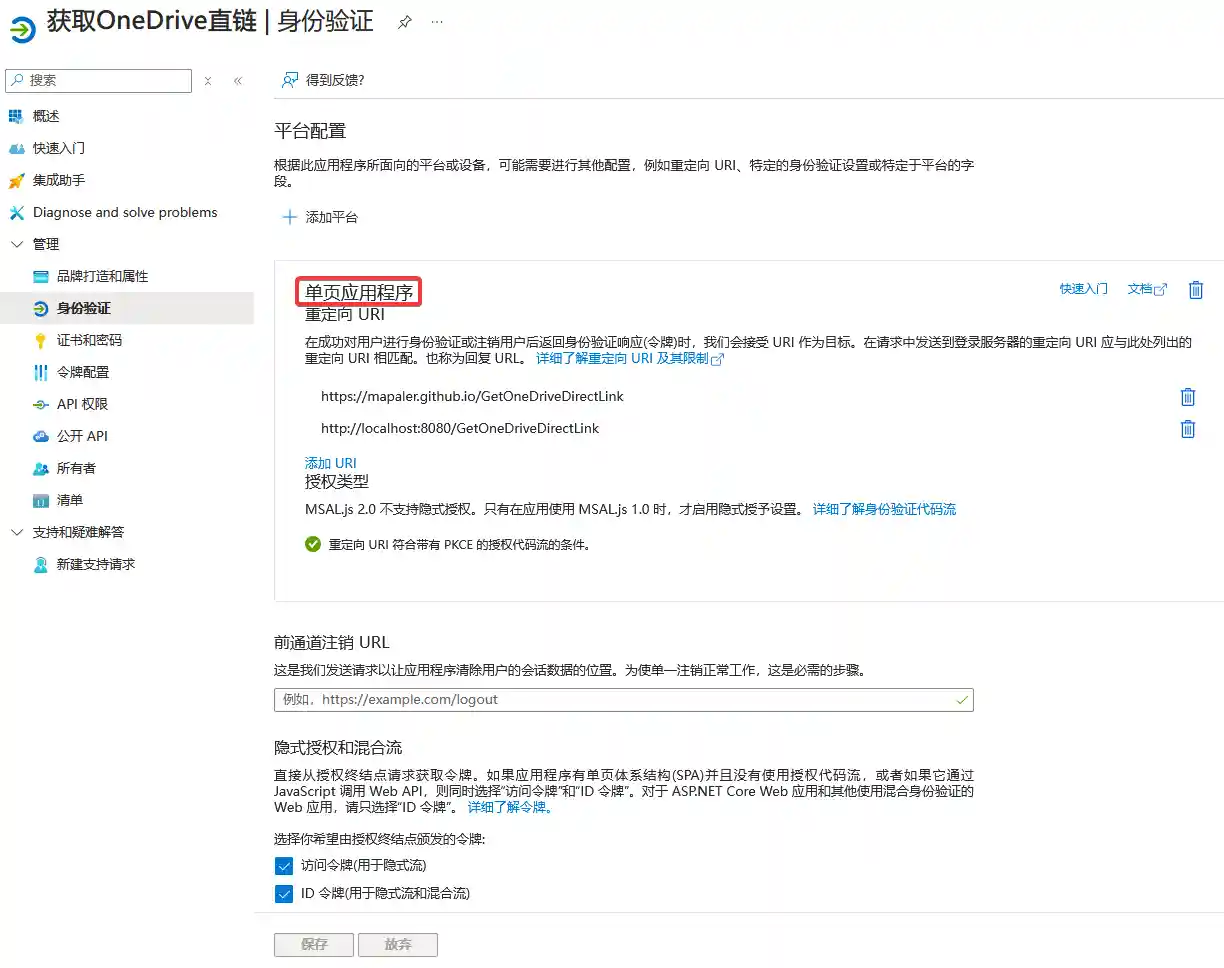The height and width of the screenshot is (968, 1224).
Task: Click the 保存 button
Action: (313, 944)
